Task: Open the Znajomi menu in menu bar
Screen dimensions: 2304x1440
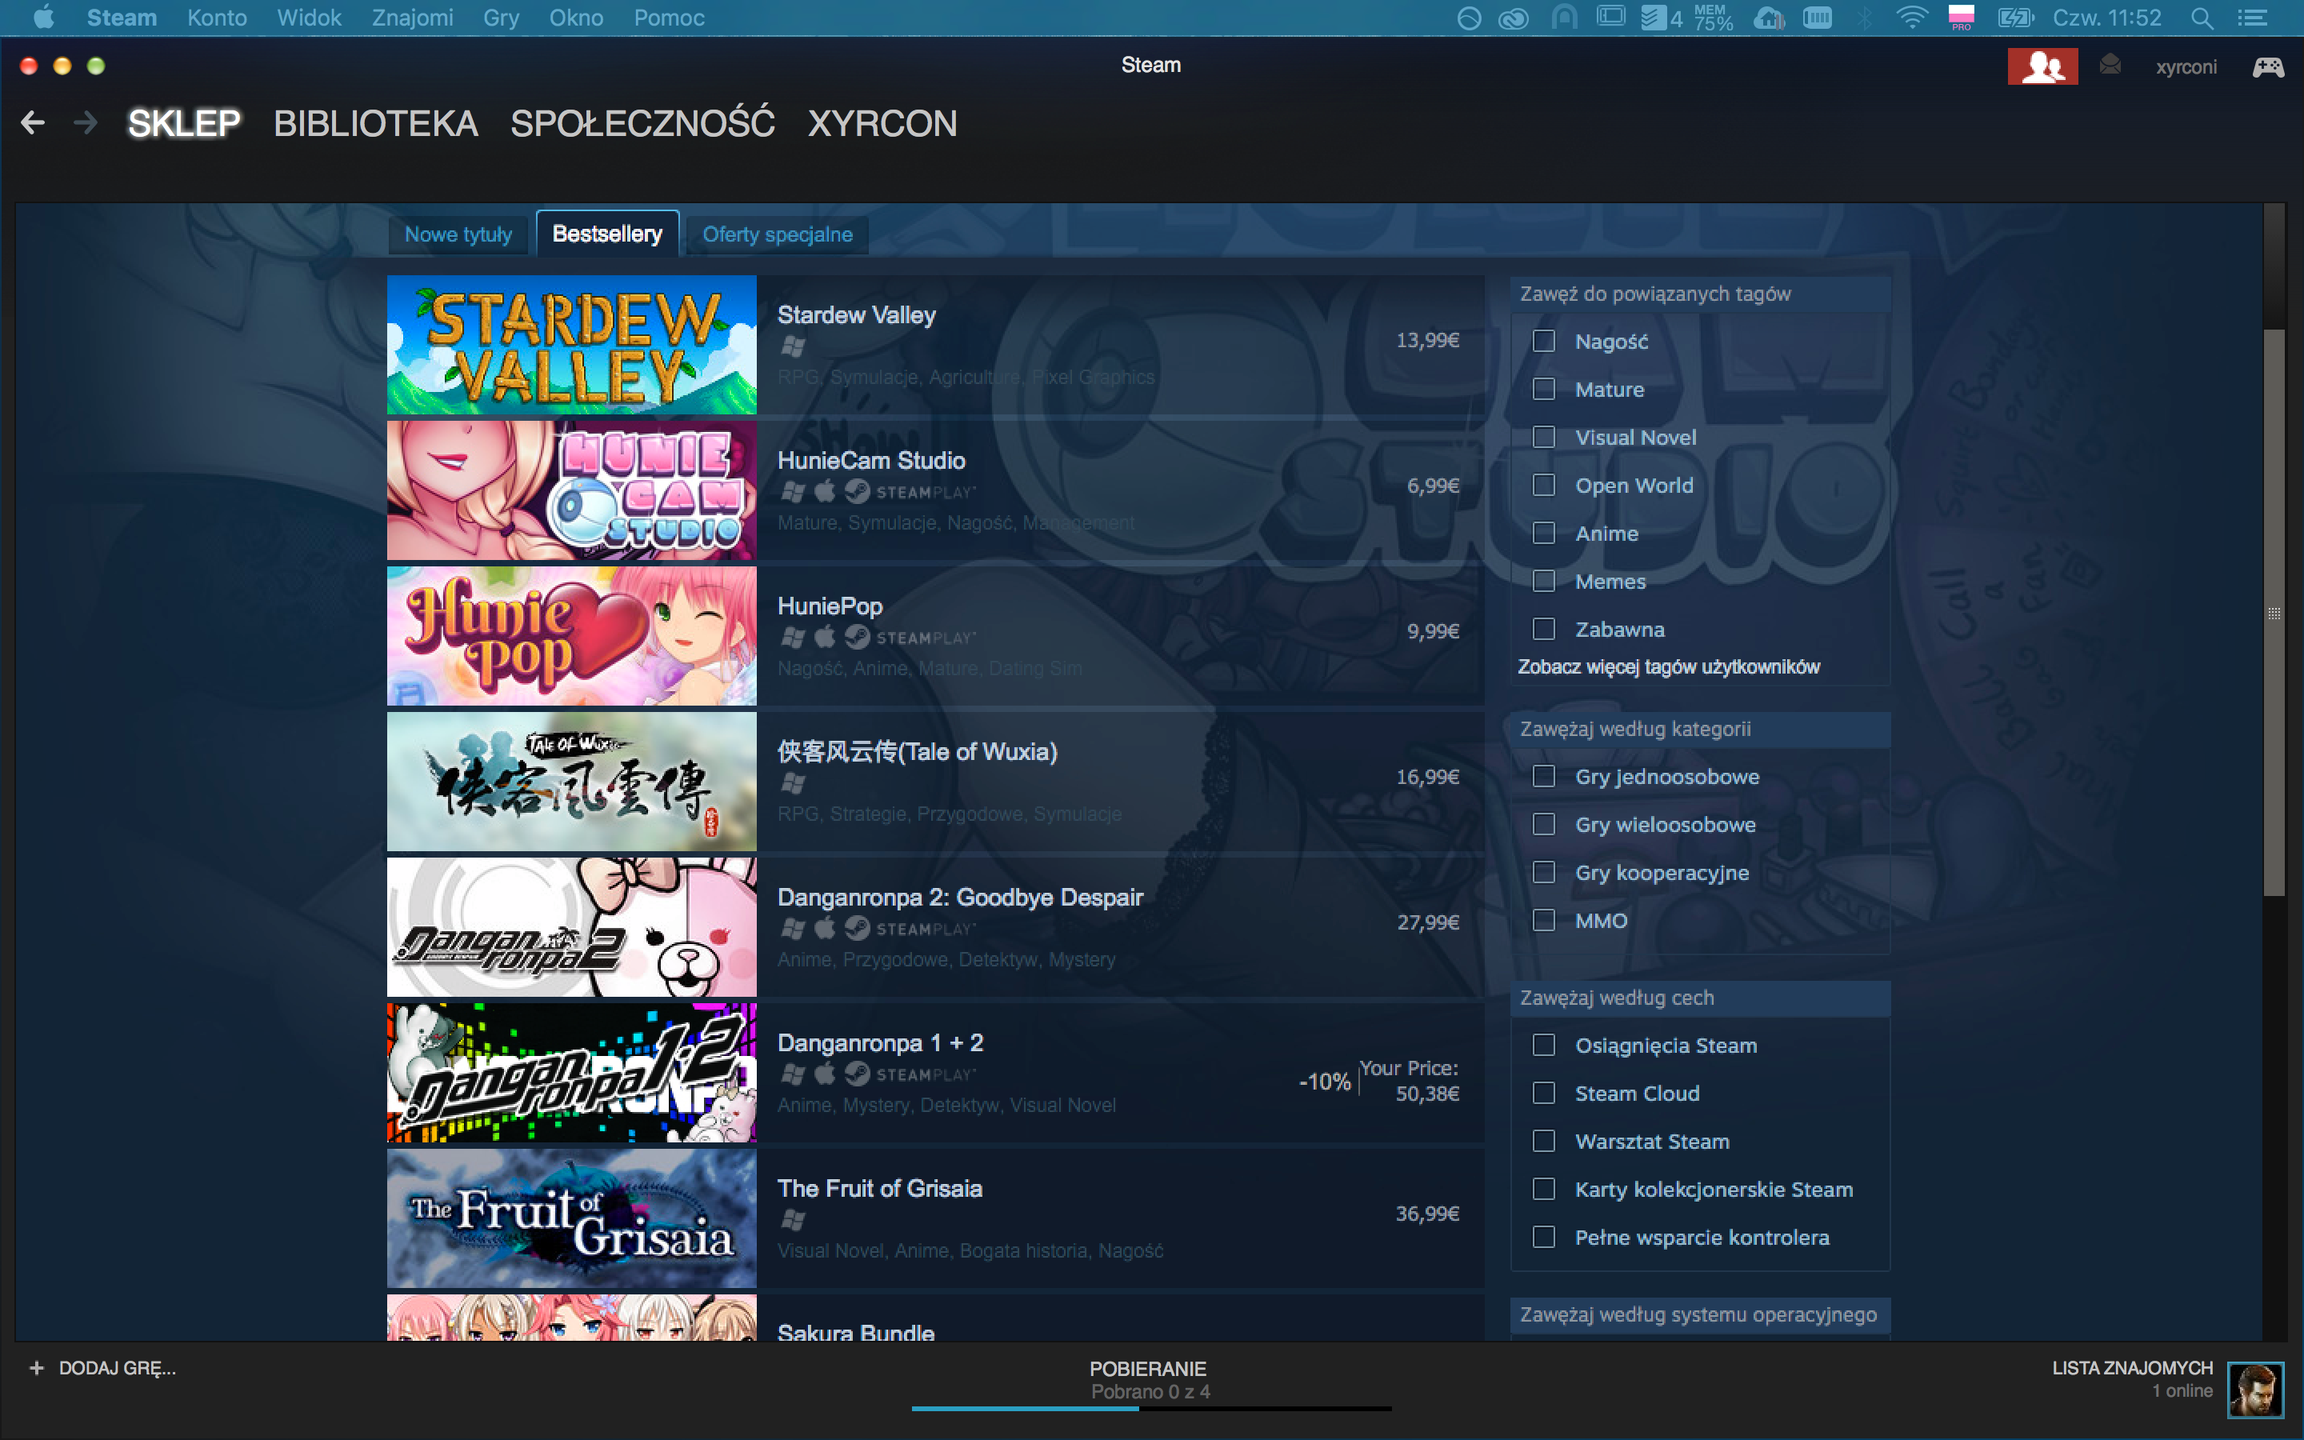Action: pos(412,18)
